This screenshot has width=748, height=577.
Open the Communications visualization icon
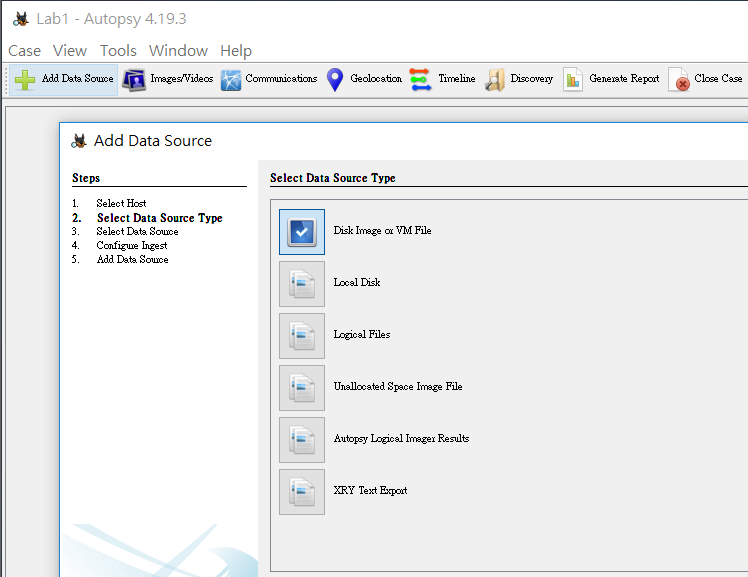(231, 80)
